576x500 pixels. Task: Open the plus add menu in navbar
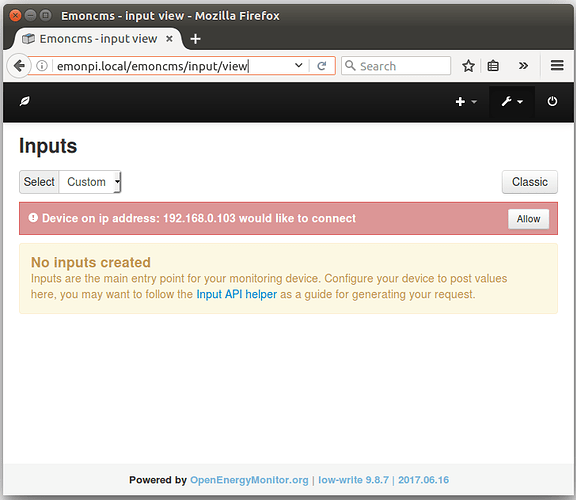coord(466,102)
